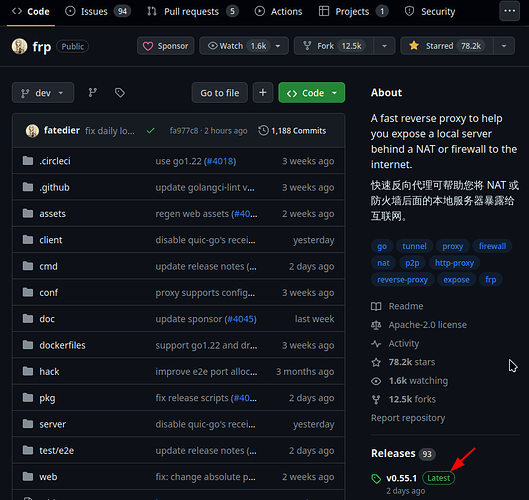Click the dockerfiles folder icon
This screenshot has width=529, height=500.
pos(28,345)
